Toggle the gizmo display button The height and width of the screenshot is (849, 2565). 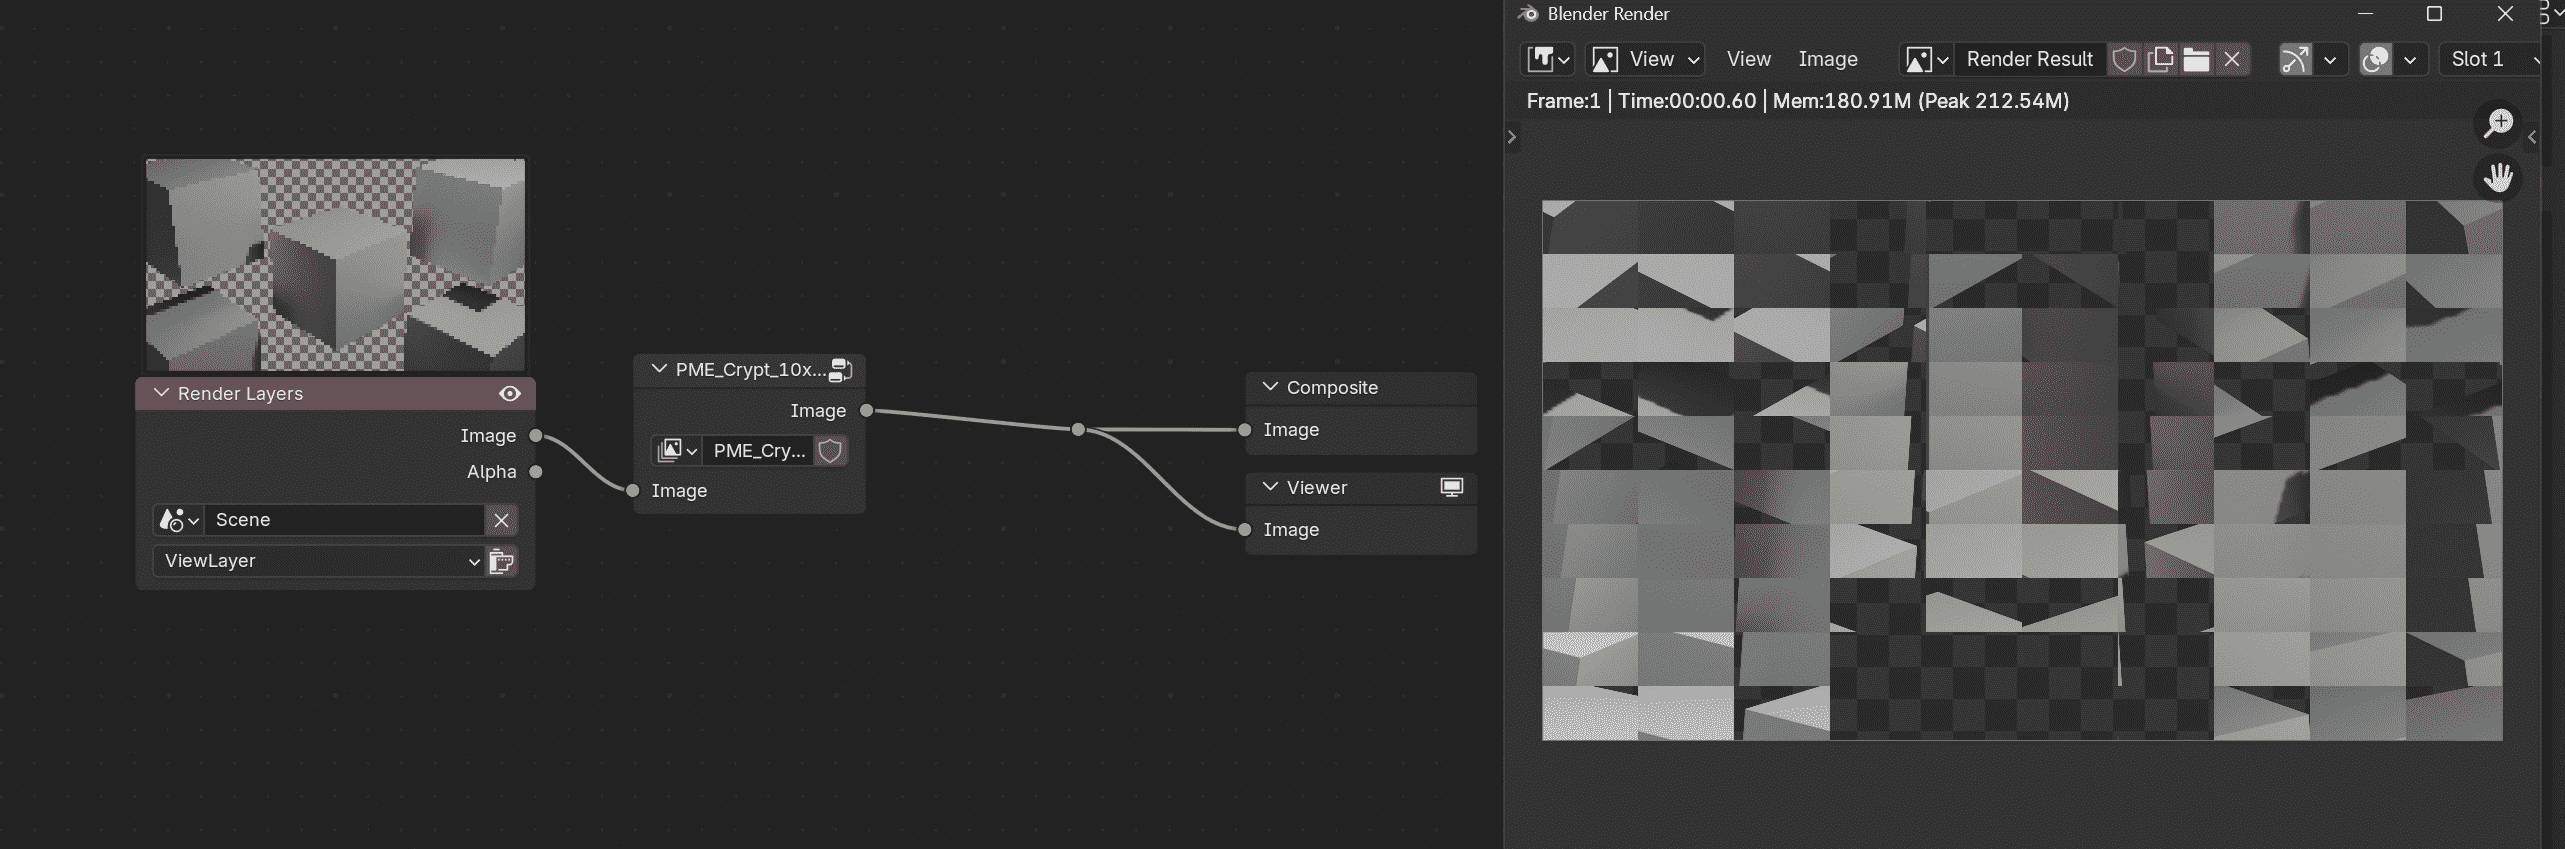pyautogui.click(x=2295, y=59)
